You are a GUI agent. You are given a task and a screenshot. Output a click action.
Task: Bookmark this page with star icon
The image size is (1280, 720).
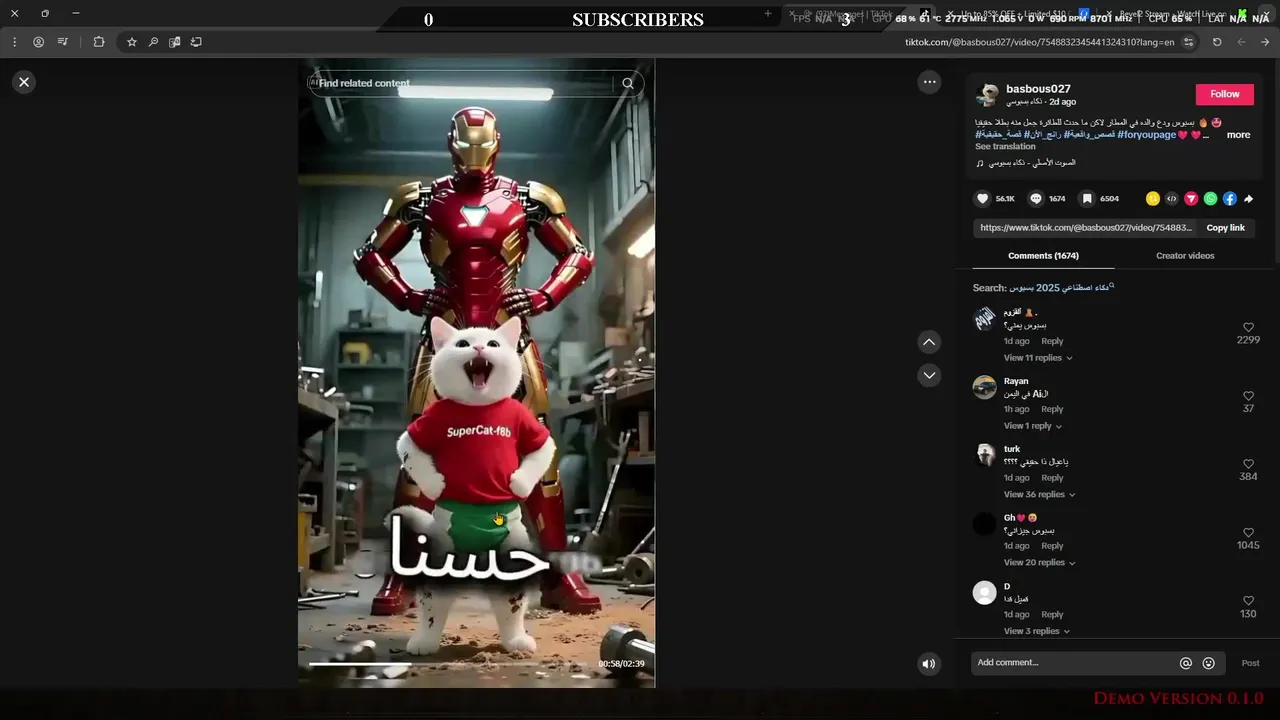131,42
